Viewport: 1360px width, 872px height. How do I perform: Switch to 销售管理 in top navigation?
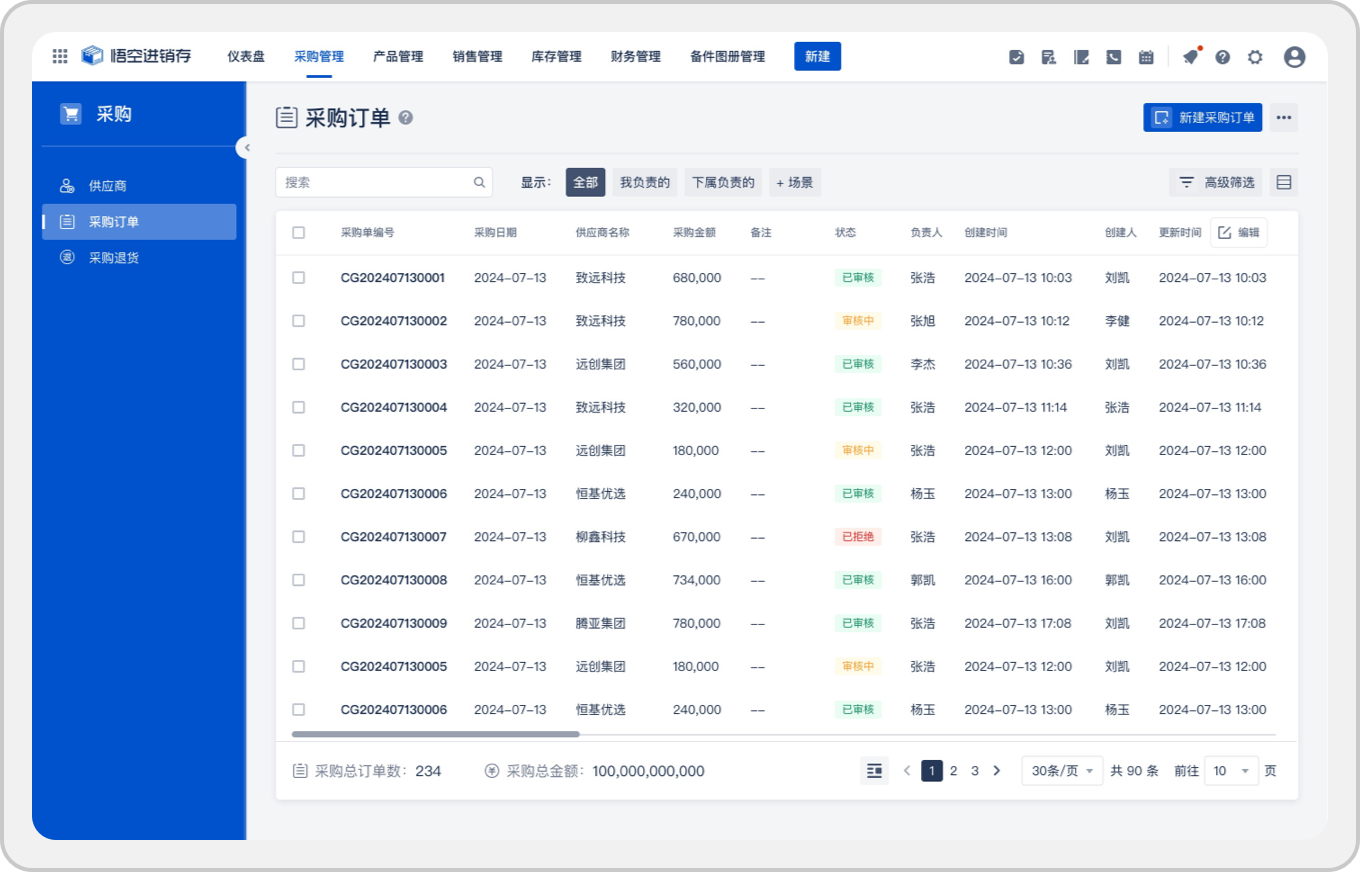(477, 57)
